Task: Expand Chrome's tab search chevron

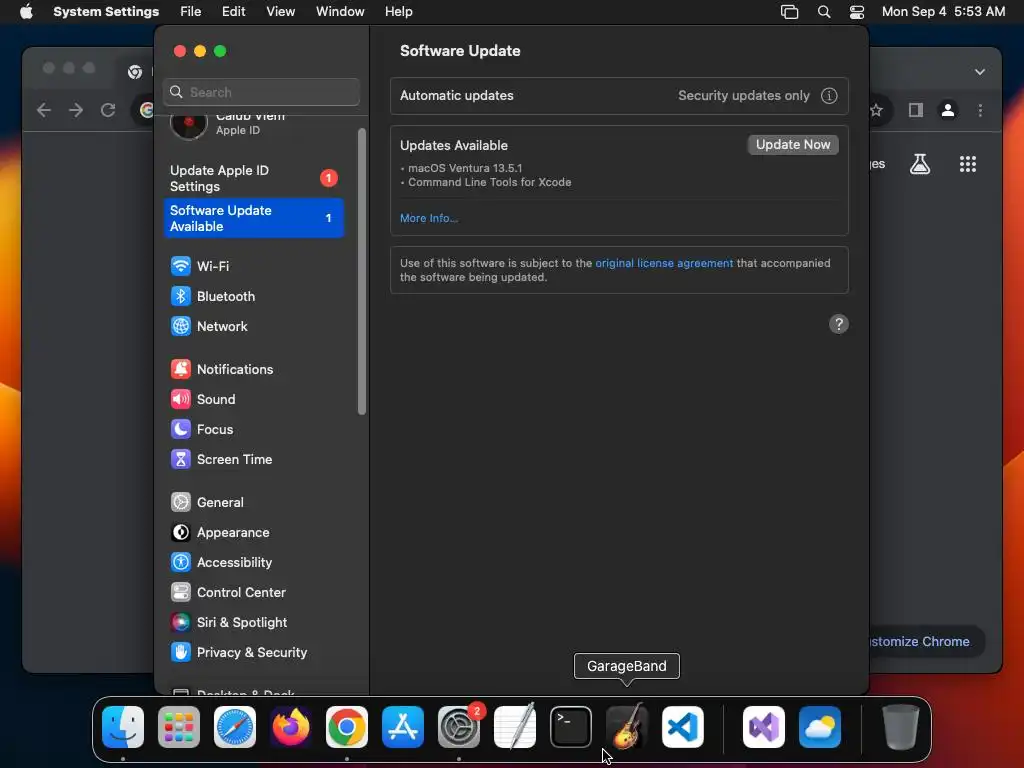Action: coord(980,72)
